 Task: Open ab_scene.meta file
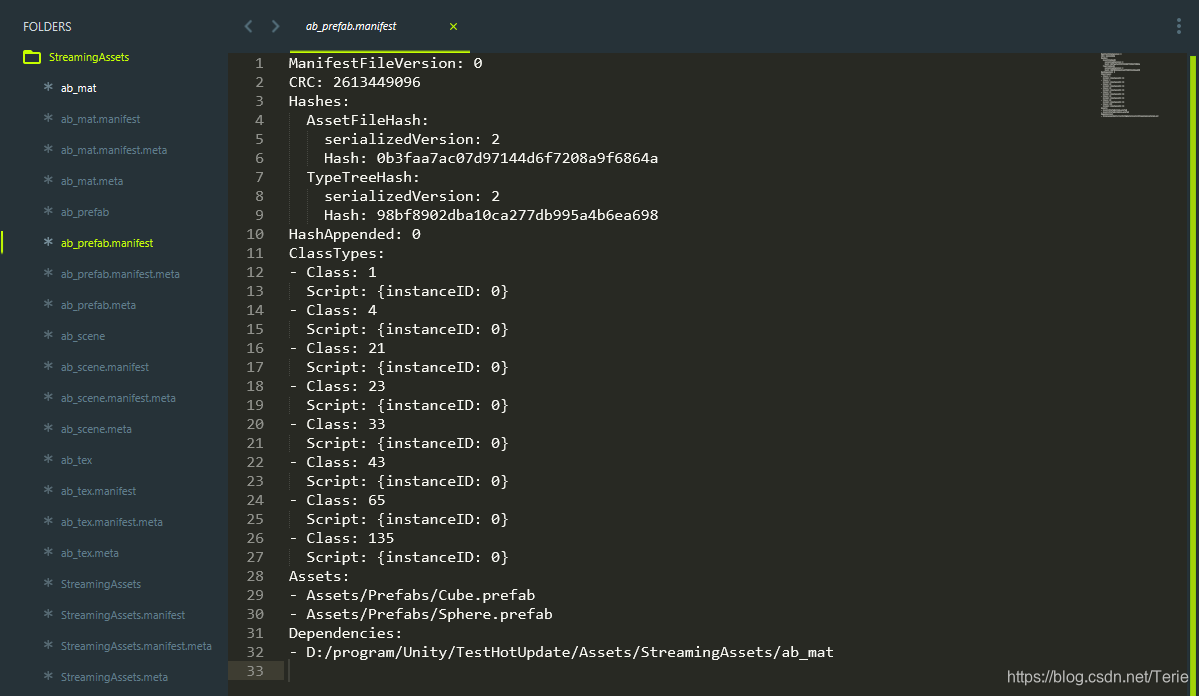96,429
